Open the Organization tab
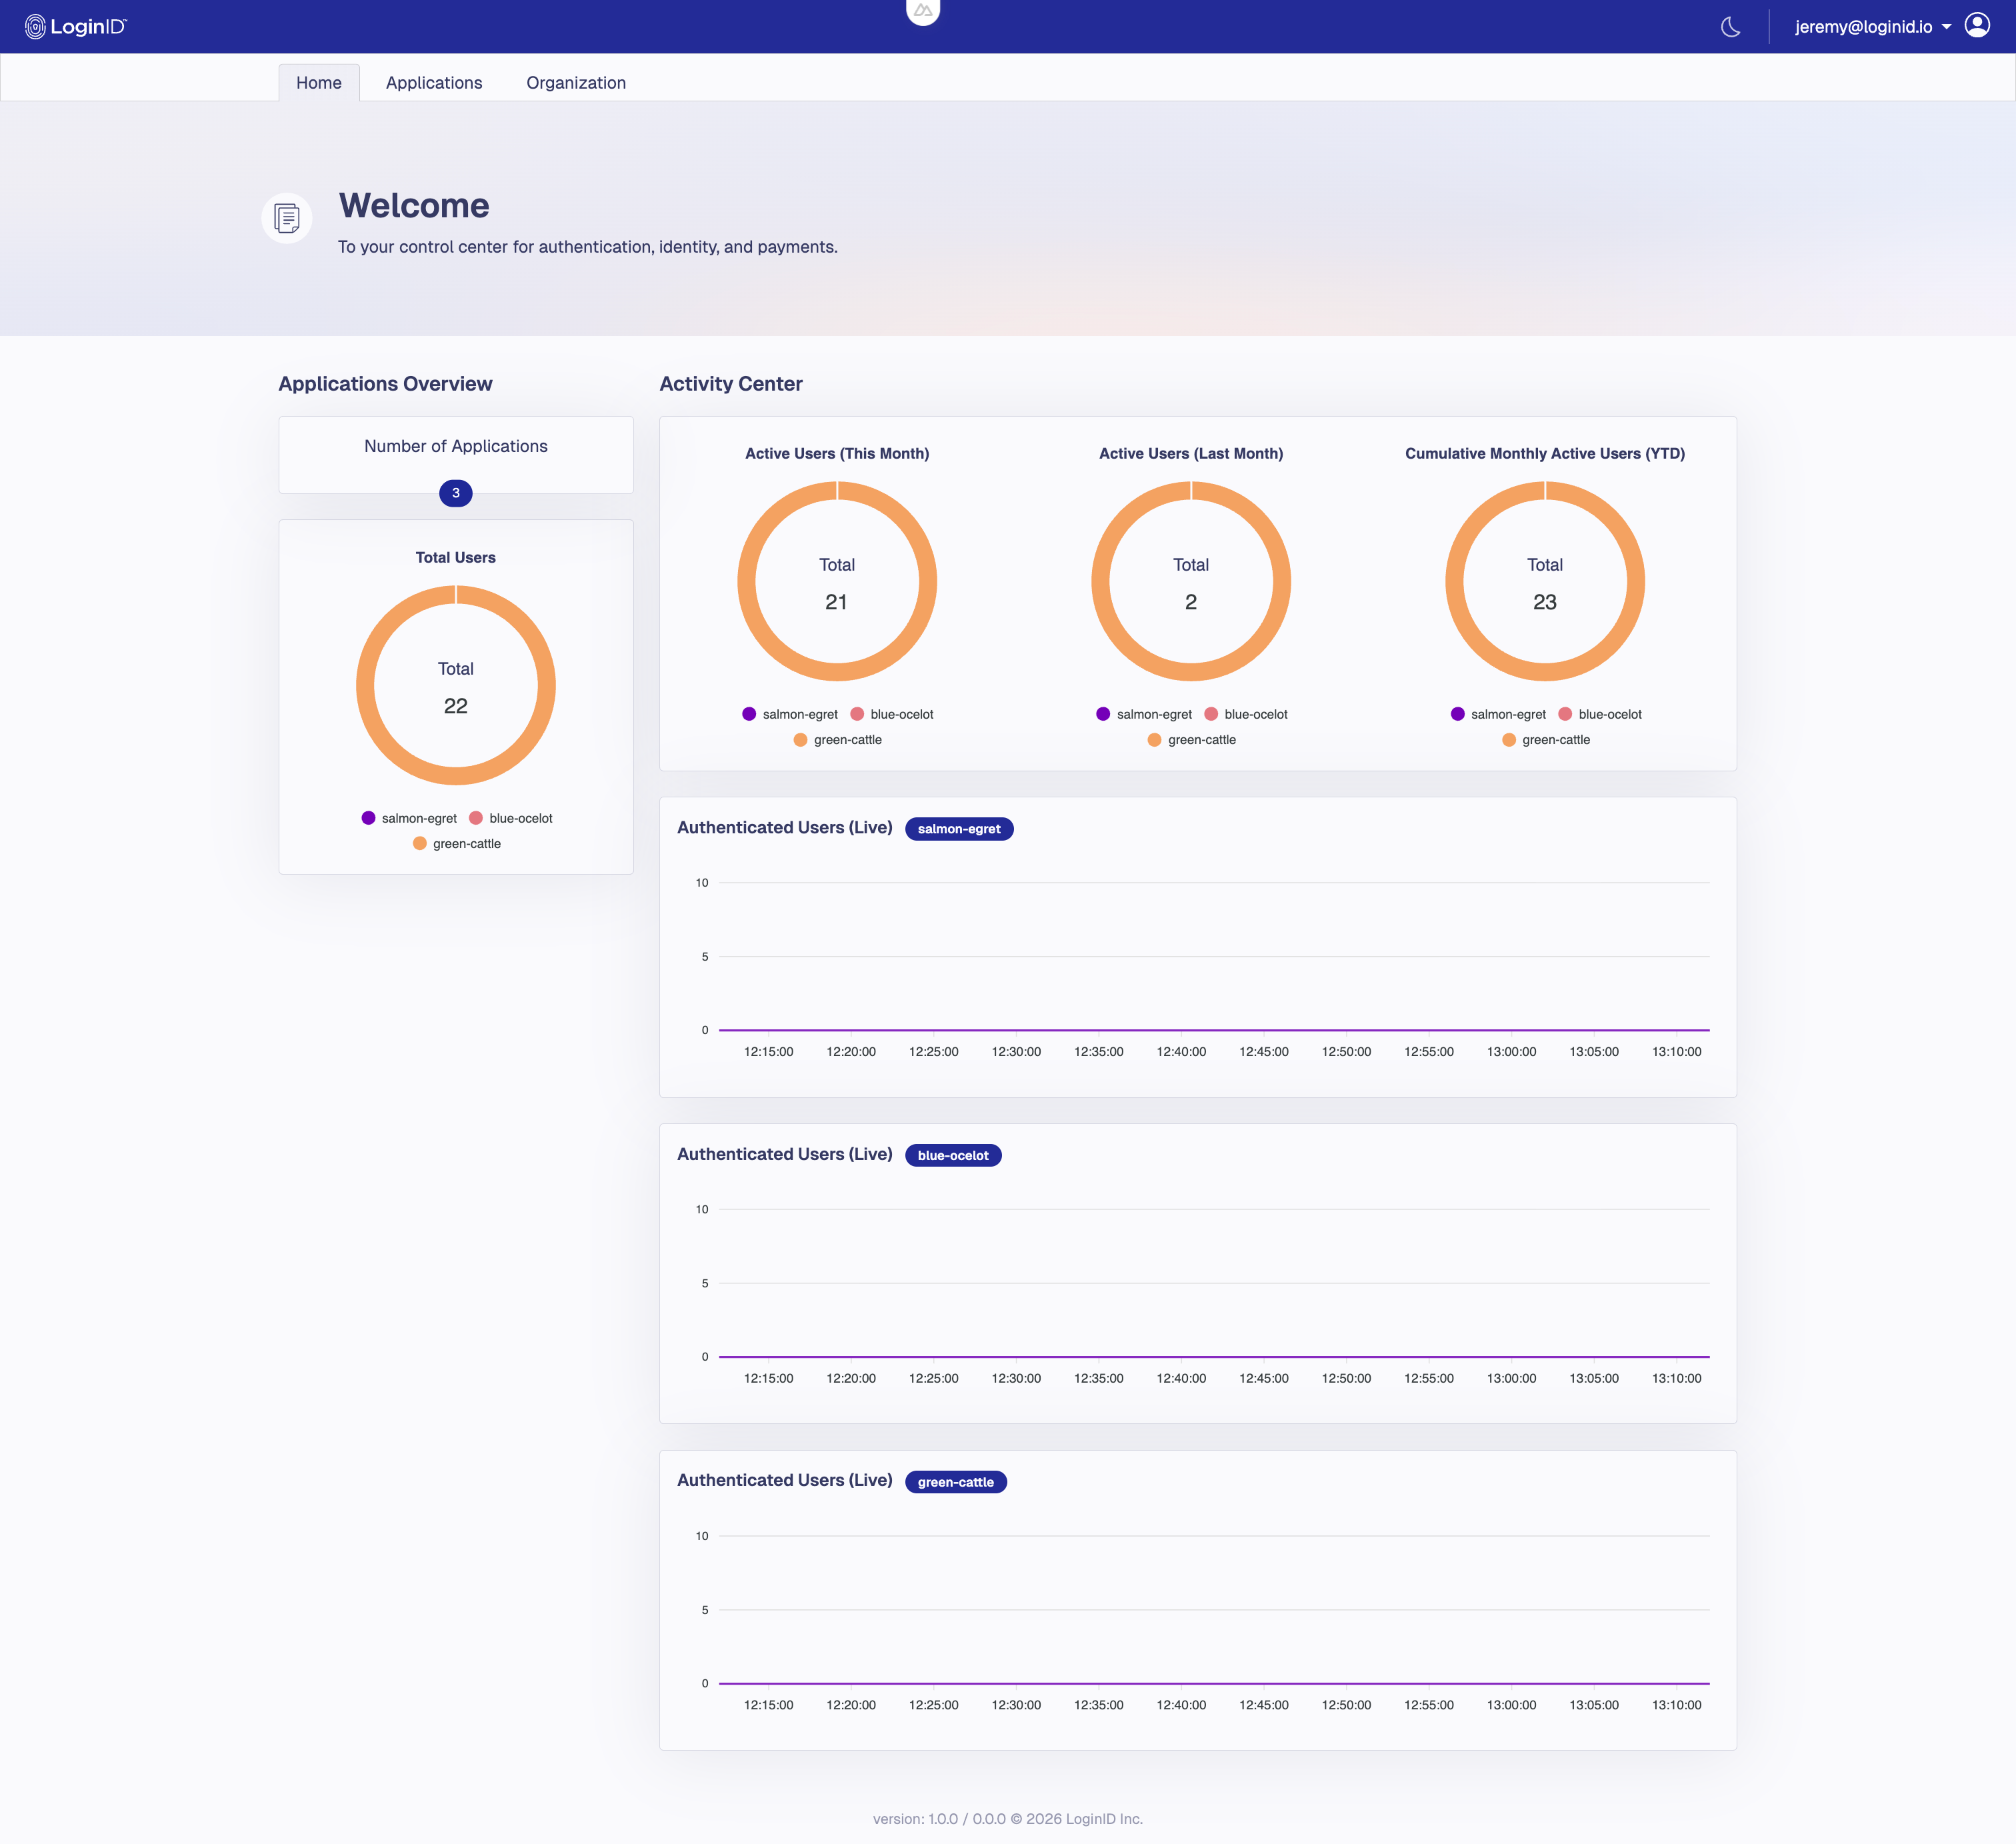Image resolution: width=2016 pixels, height=1844 pixels. click(x=576, y=83)
